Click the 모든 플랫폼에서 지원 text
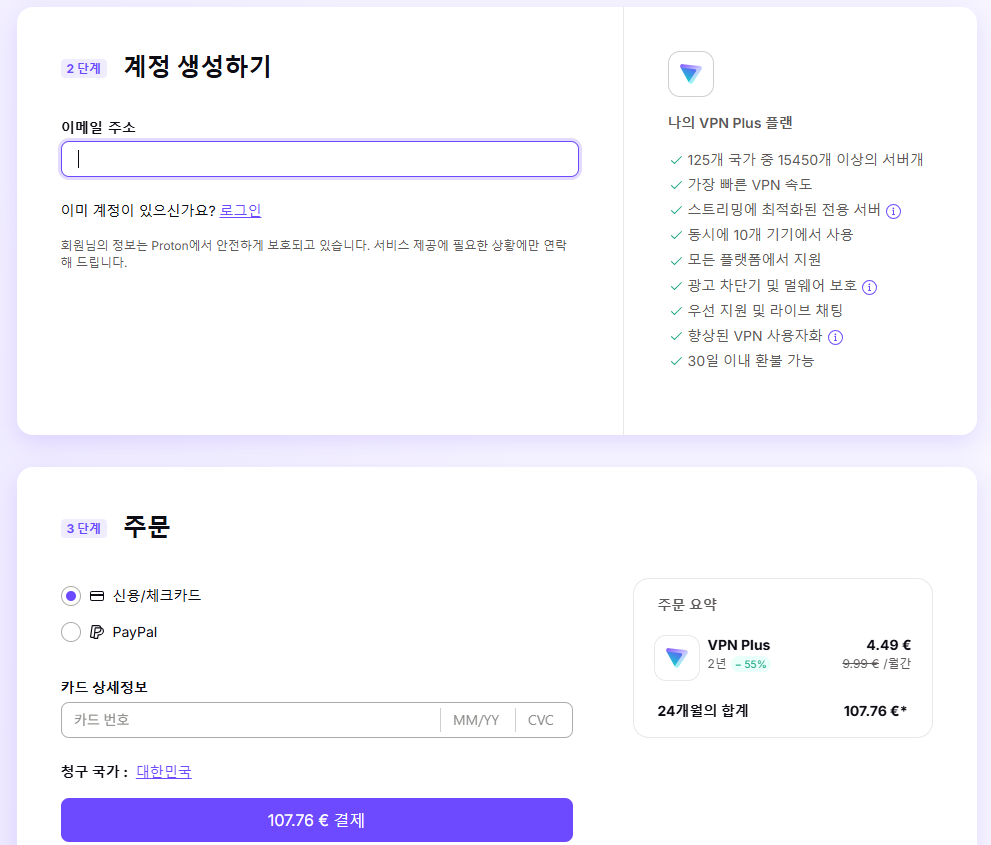This screenshot has height=845, width=991. (754, 260)
